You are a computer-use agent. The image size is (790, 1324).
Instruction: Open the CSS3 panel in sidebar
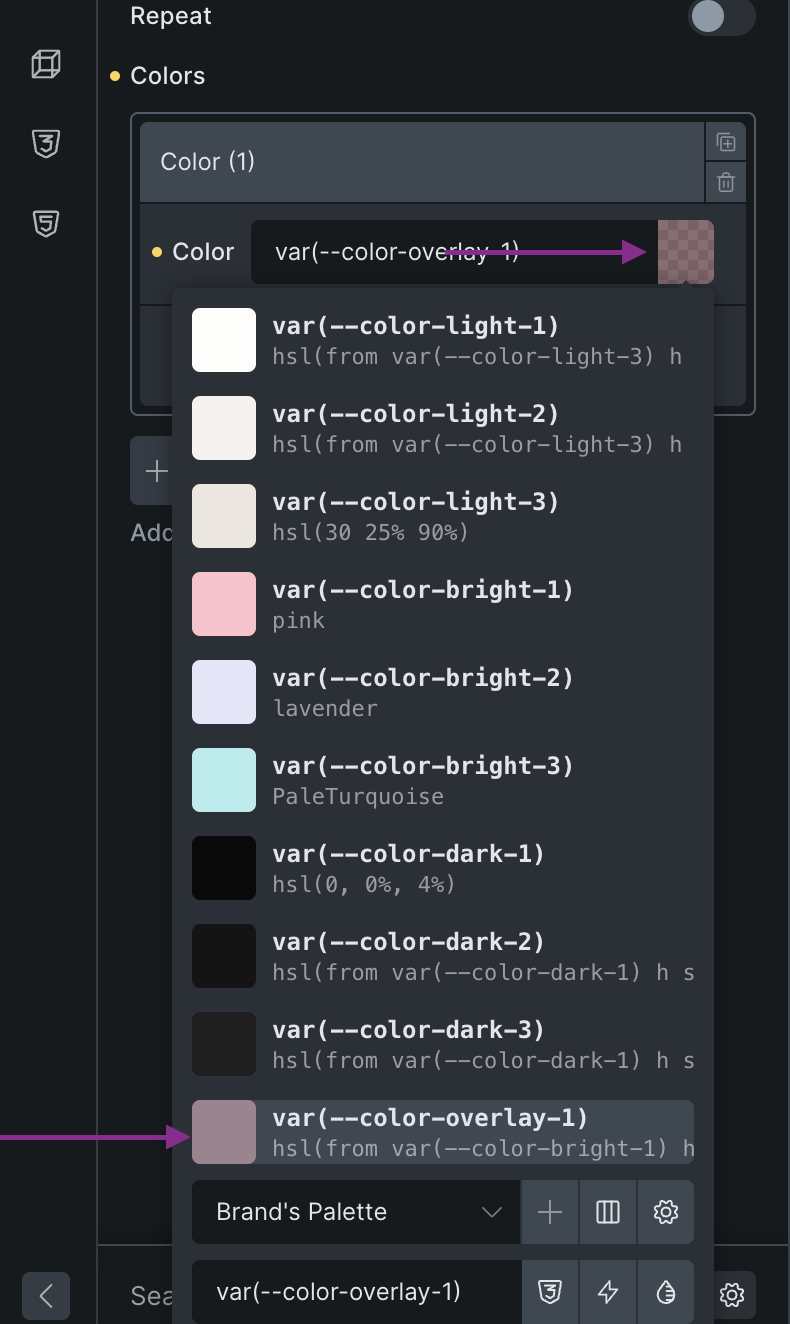[x=45, y=144]
